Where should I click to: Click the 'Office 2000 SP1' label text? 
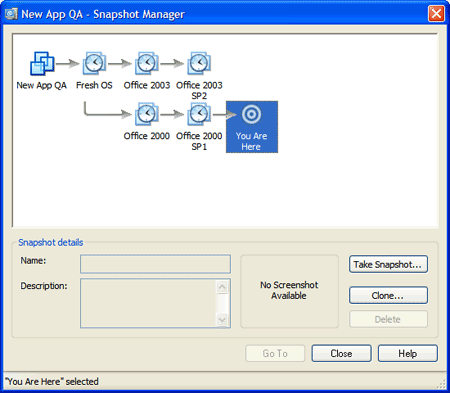[199, 141]
